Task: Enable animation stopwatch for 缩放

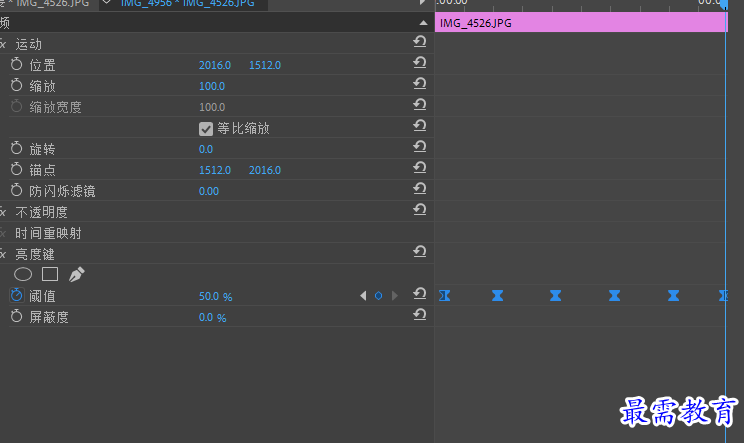Action: click(17, 85)
